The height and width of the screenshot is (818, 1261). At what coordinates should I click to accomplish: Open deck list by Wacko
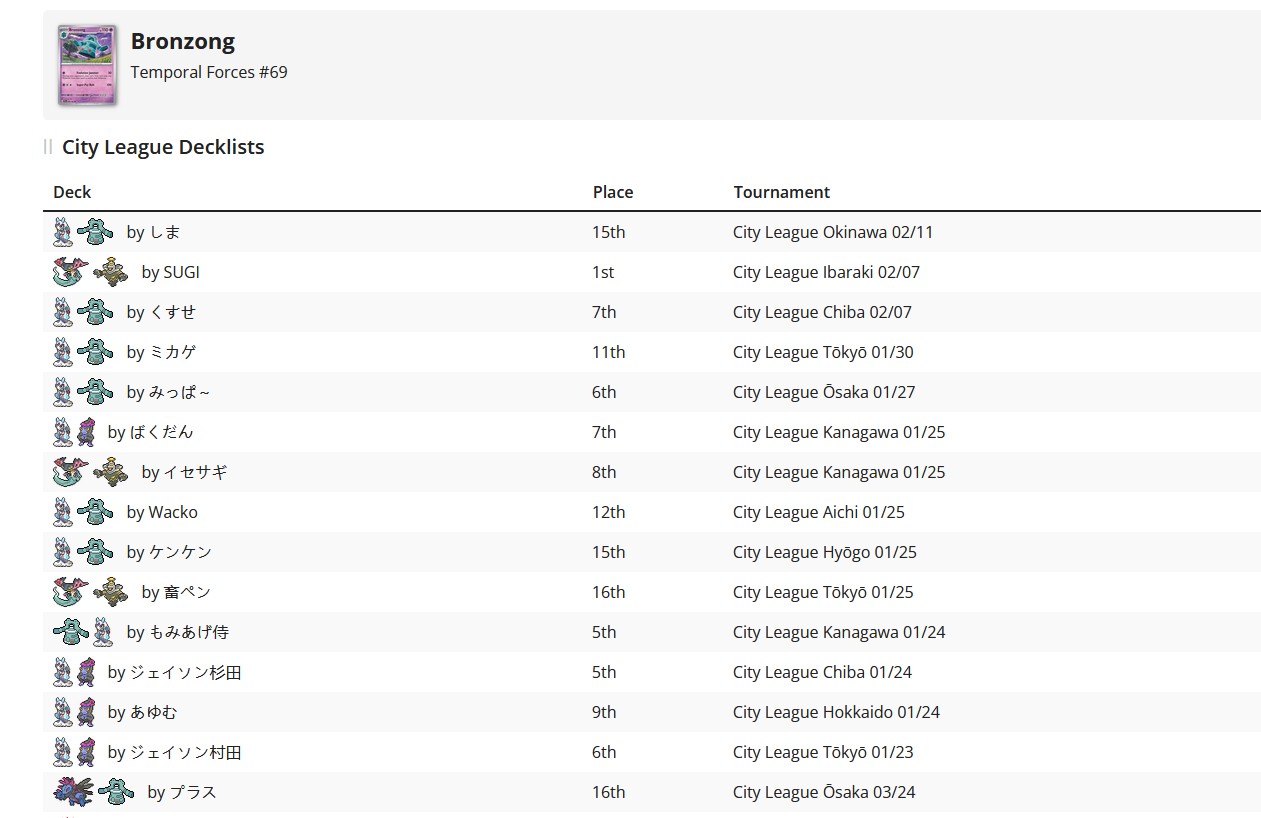click(x=163, y=512)
